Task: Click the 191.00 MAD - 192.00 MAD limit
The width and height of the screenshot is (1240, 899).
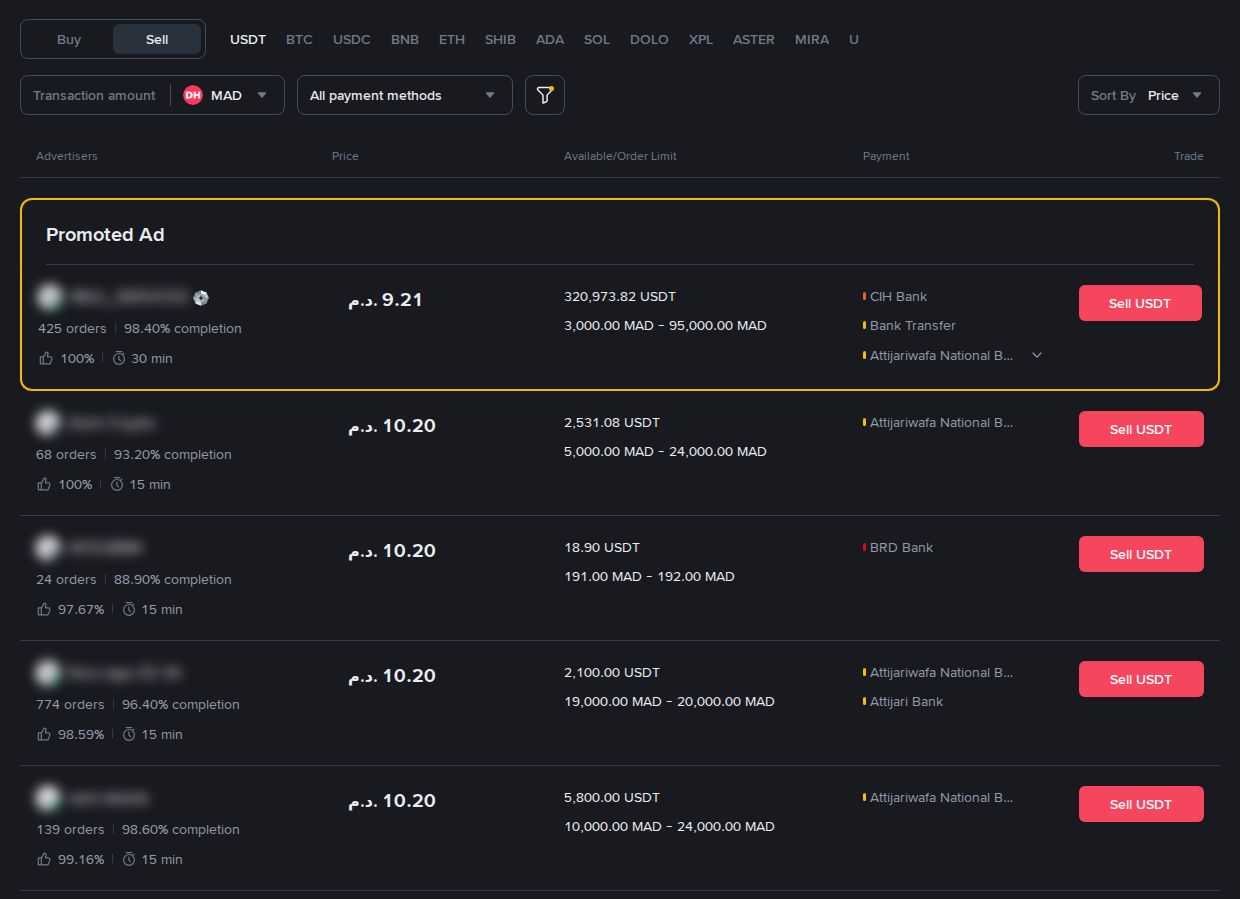Action: pyautogui.click(x=649, y=577)
